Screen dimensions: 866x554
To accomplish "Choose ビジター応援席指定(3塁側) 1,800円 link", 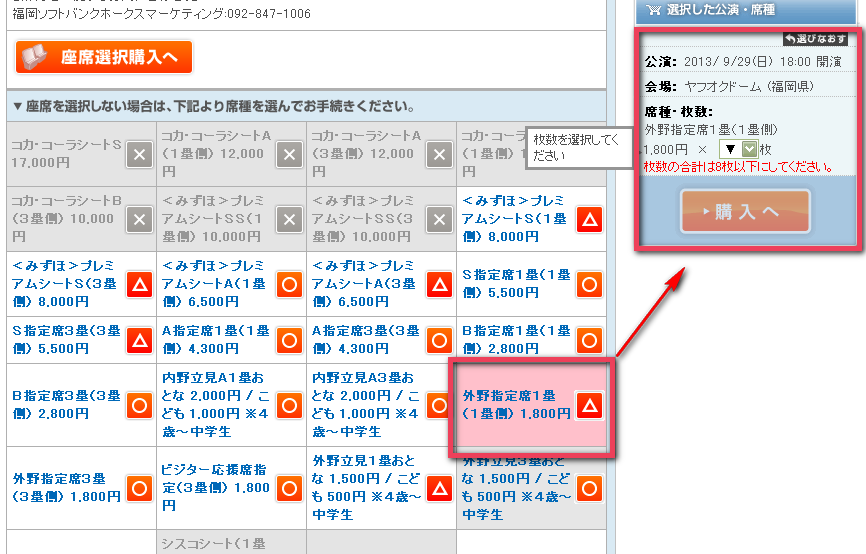I will click(x=216, y=488).
